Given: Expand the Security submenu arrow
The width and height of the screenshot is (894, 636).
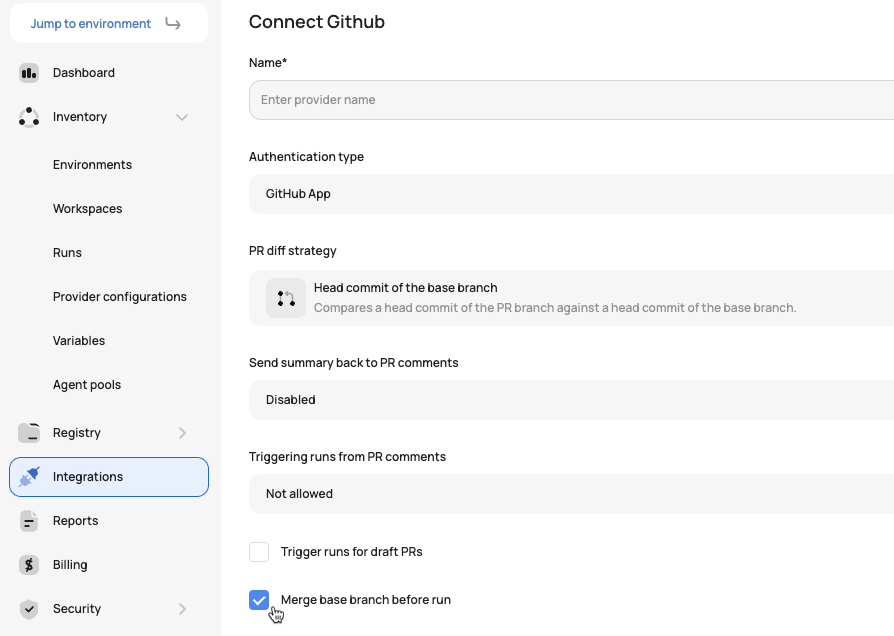Looking at the screenshot, I should 182,609.
